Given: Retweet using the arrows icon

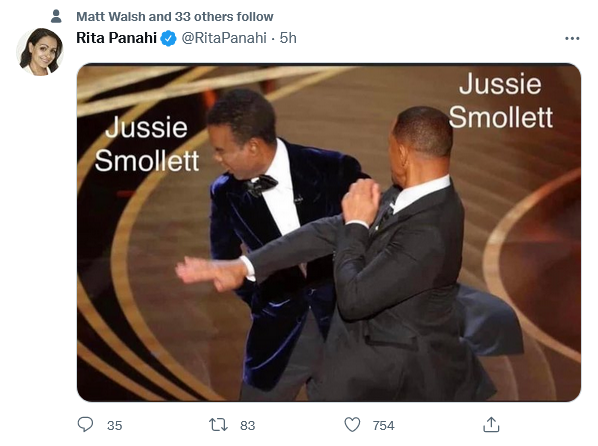Looking at the screenshot, I should click(x=219, y=425).
